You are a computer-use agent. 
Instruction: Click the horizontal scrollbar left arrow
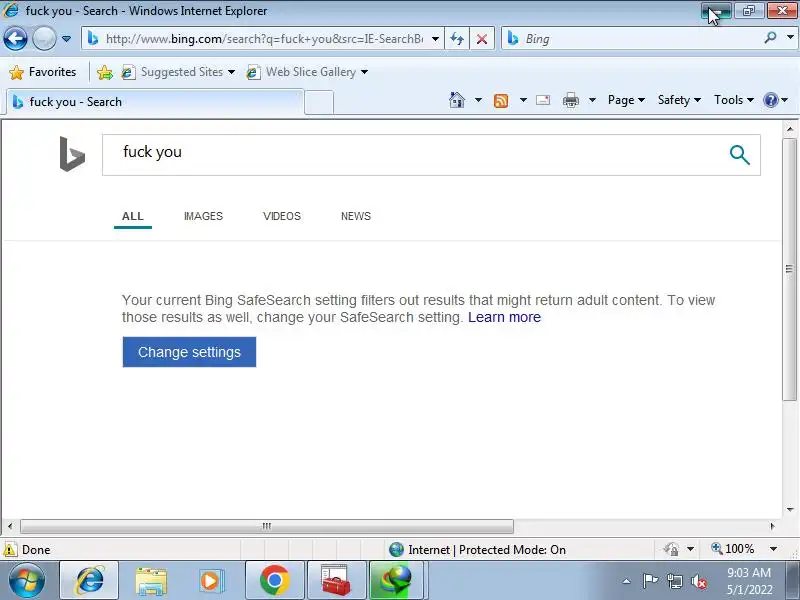click(10, 526)
